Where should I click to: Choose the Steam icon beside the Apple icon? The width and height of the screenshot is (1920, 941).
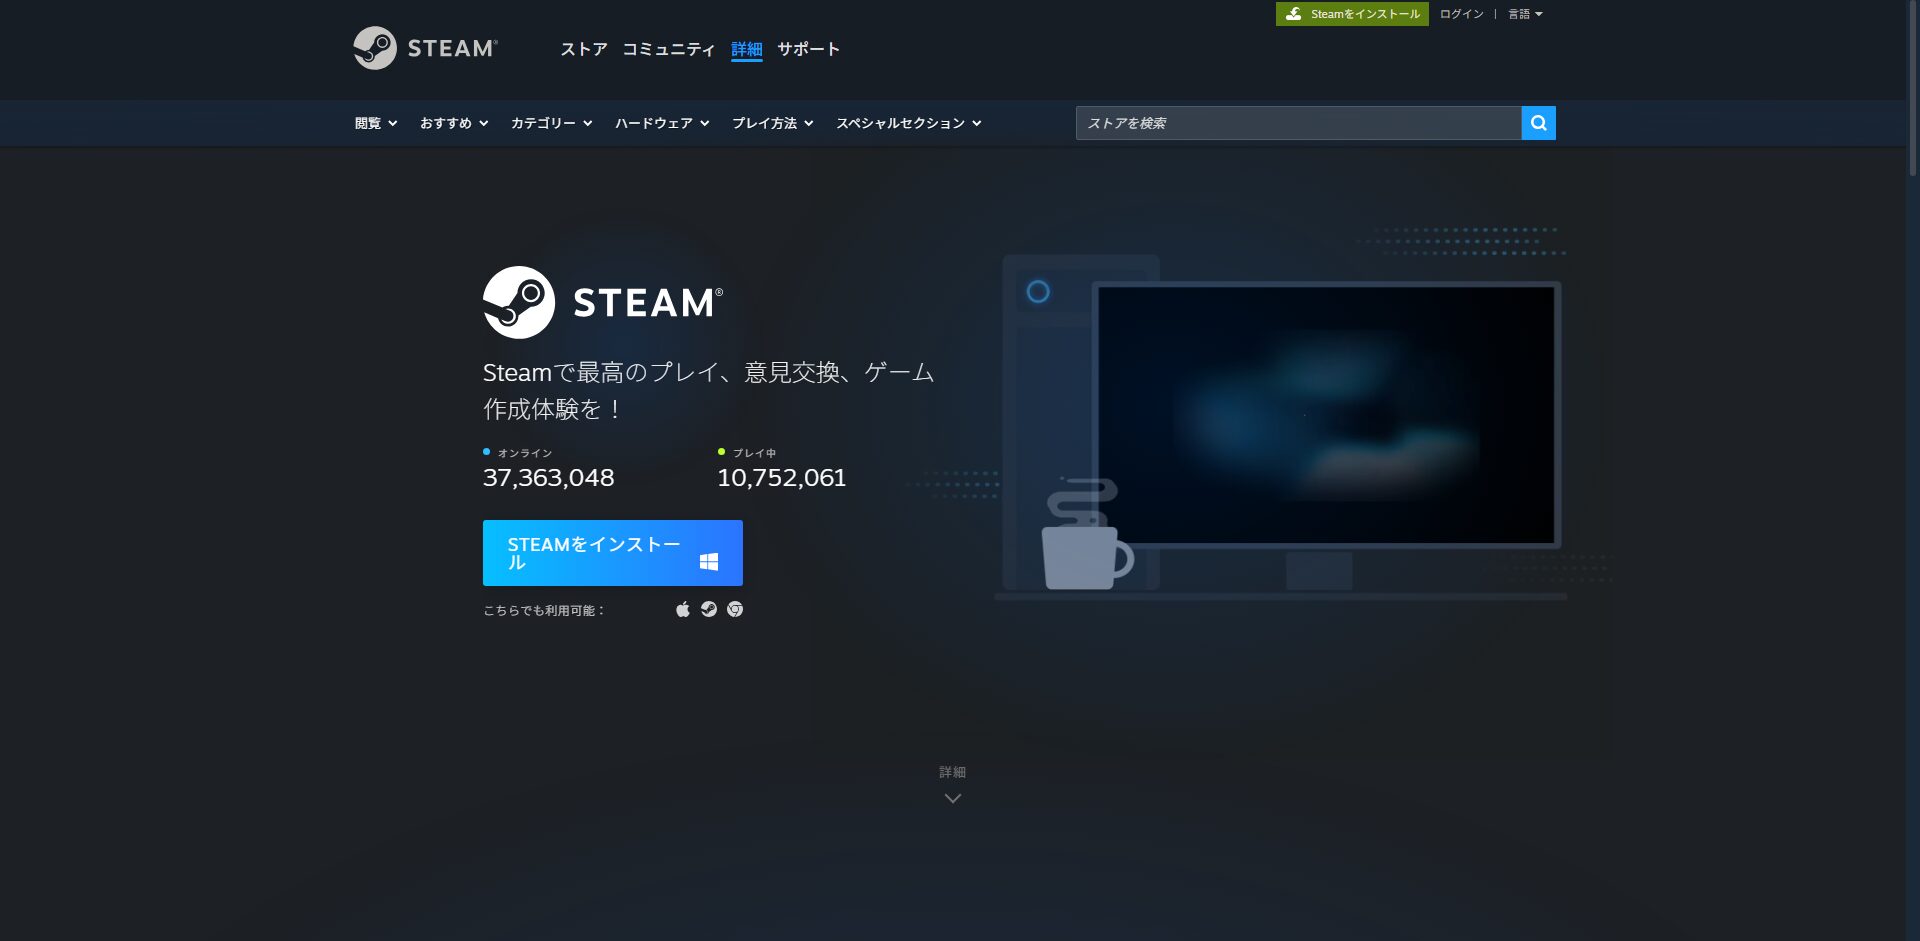(x=709, y=609)
